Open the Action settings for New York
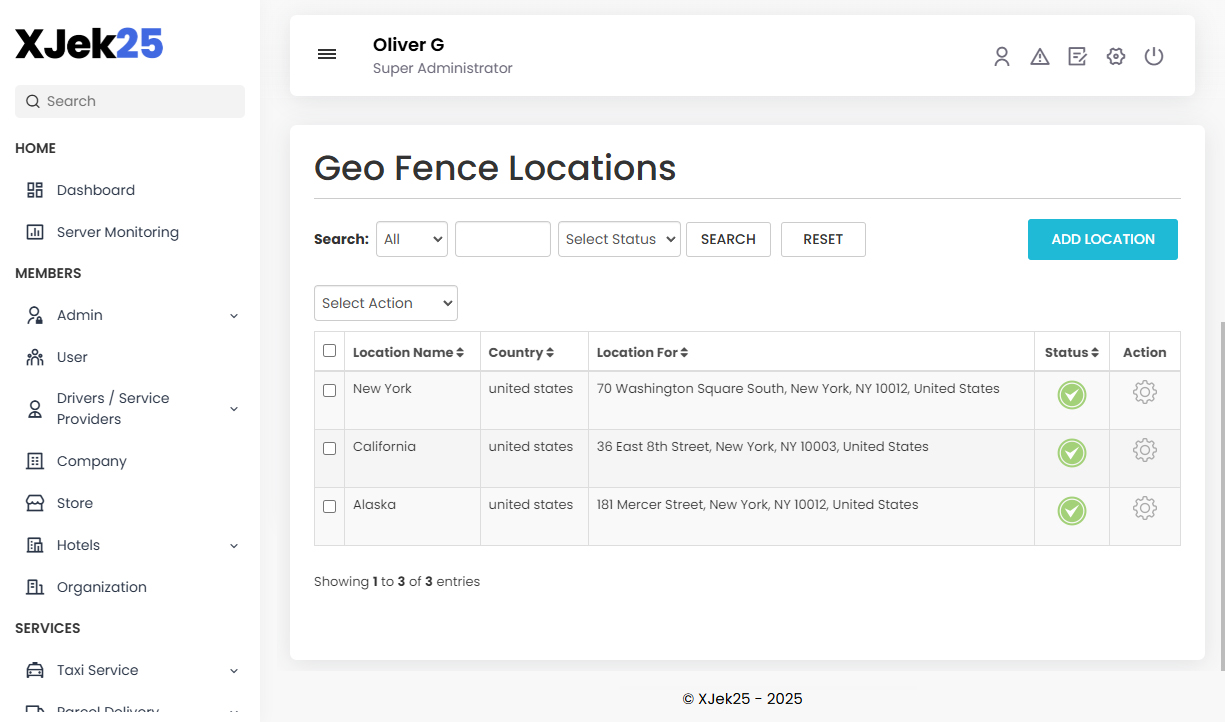 click(x=1144, y=392)
